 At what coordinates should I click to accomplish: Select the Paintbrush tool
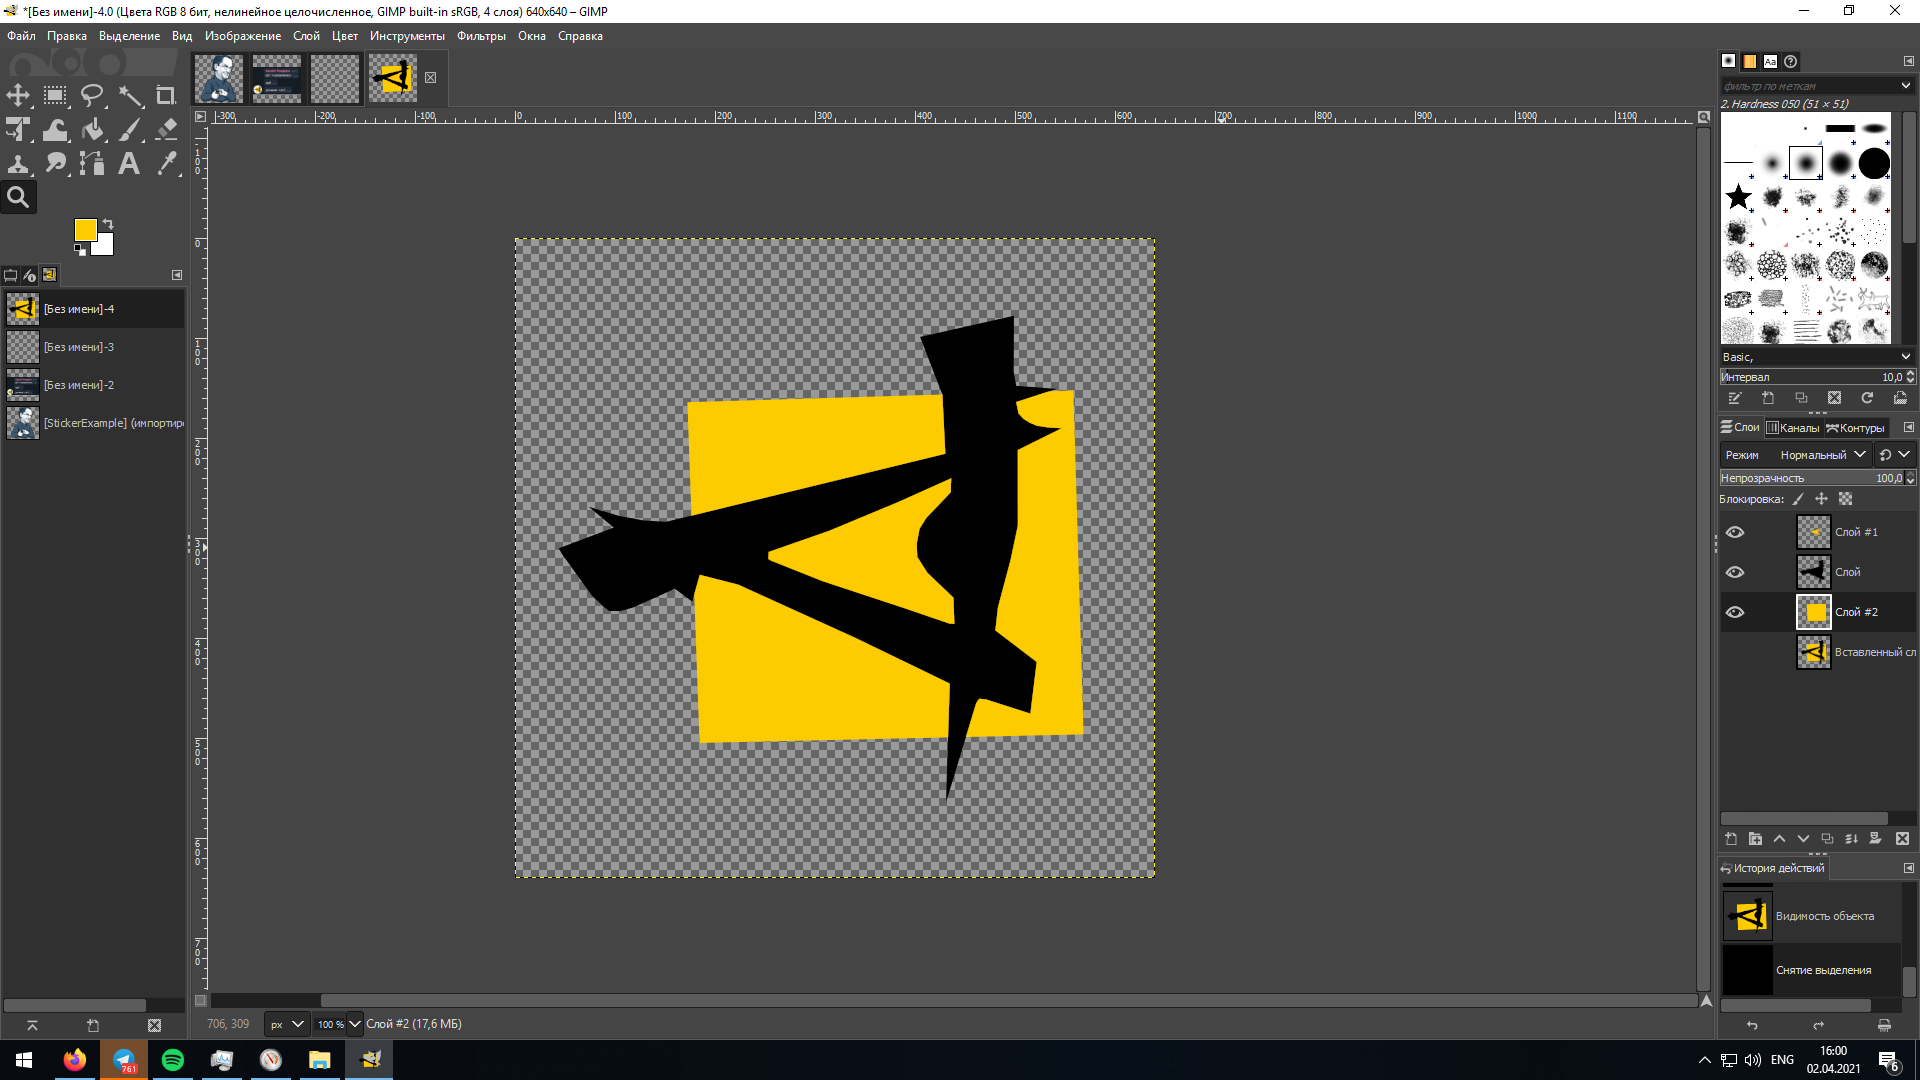pyautogui.click(x=129, y=130)
